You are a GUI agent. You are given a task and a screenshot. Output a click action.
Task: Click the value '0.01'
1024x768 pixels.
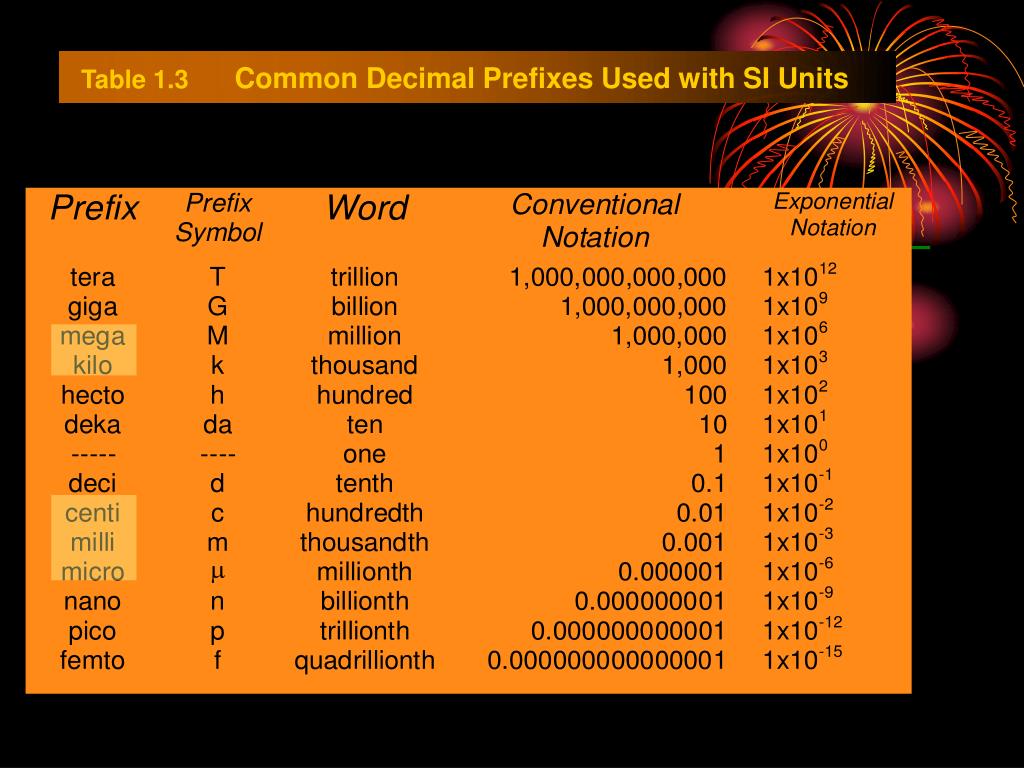pos(700,513)
